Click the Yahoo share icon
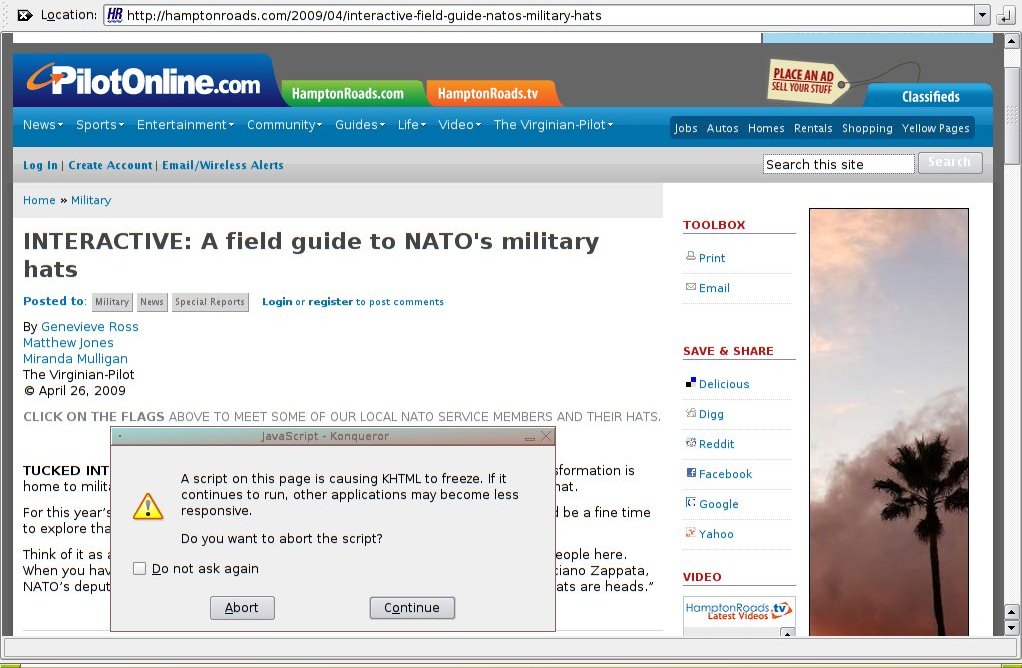The height and width of the screenshot is (668, 1022). click(x=690, y=533)
